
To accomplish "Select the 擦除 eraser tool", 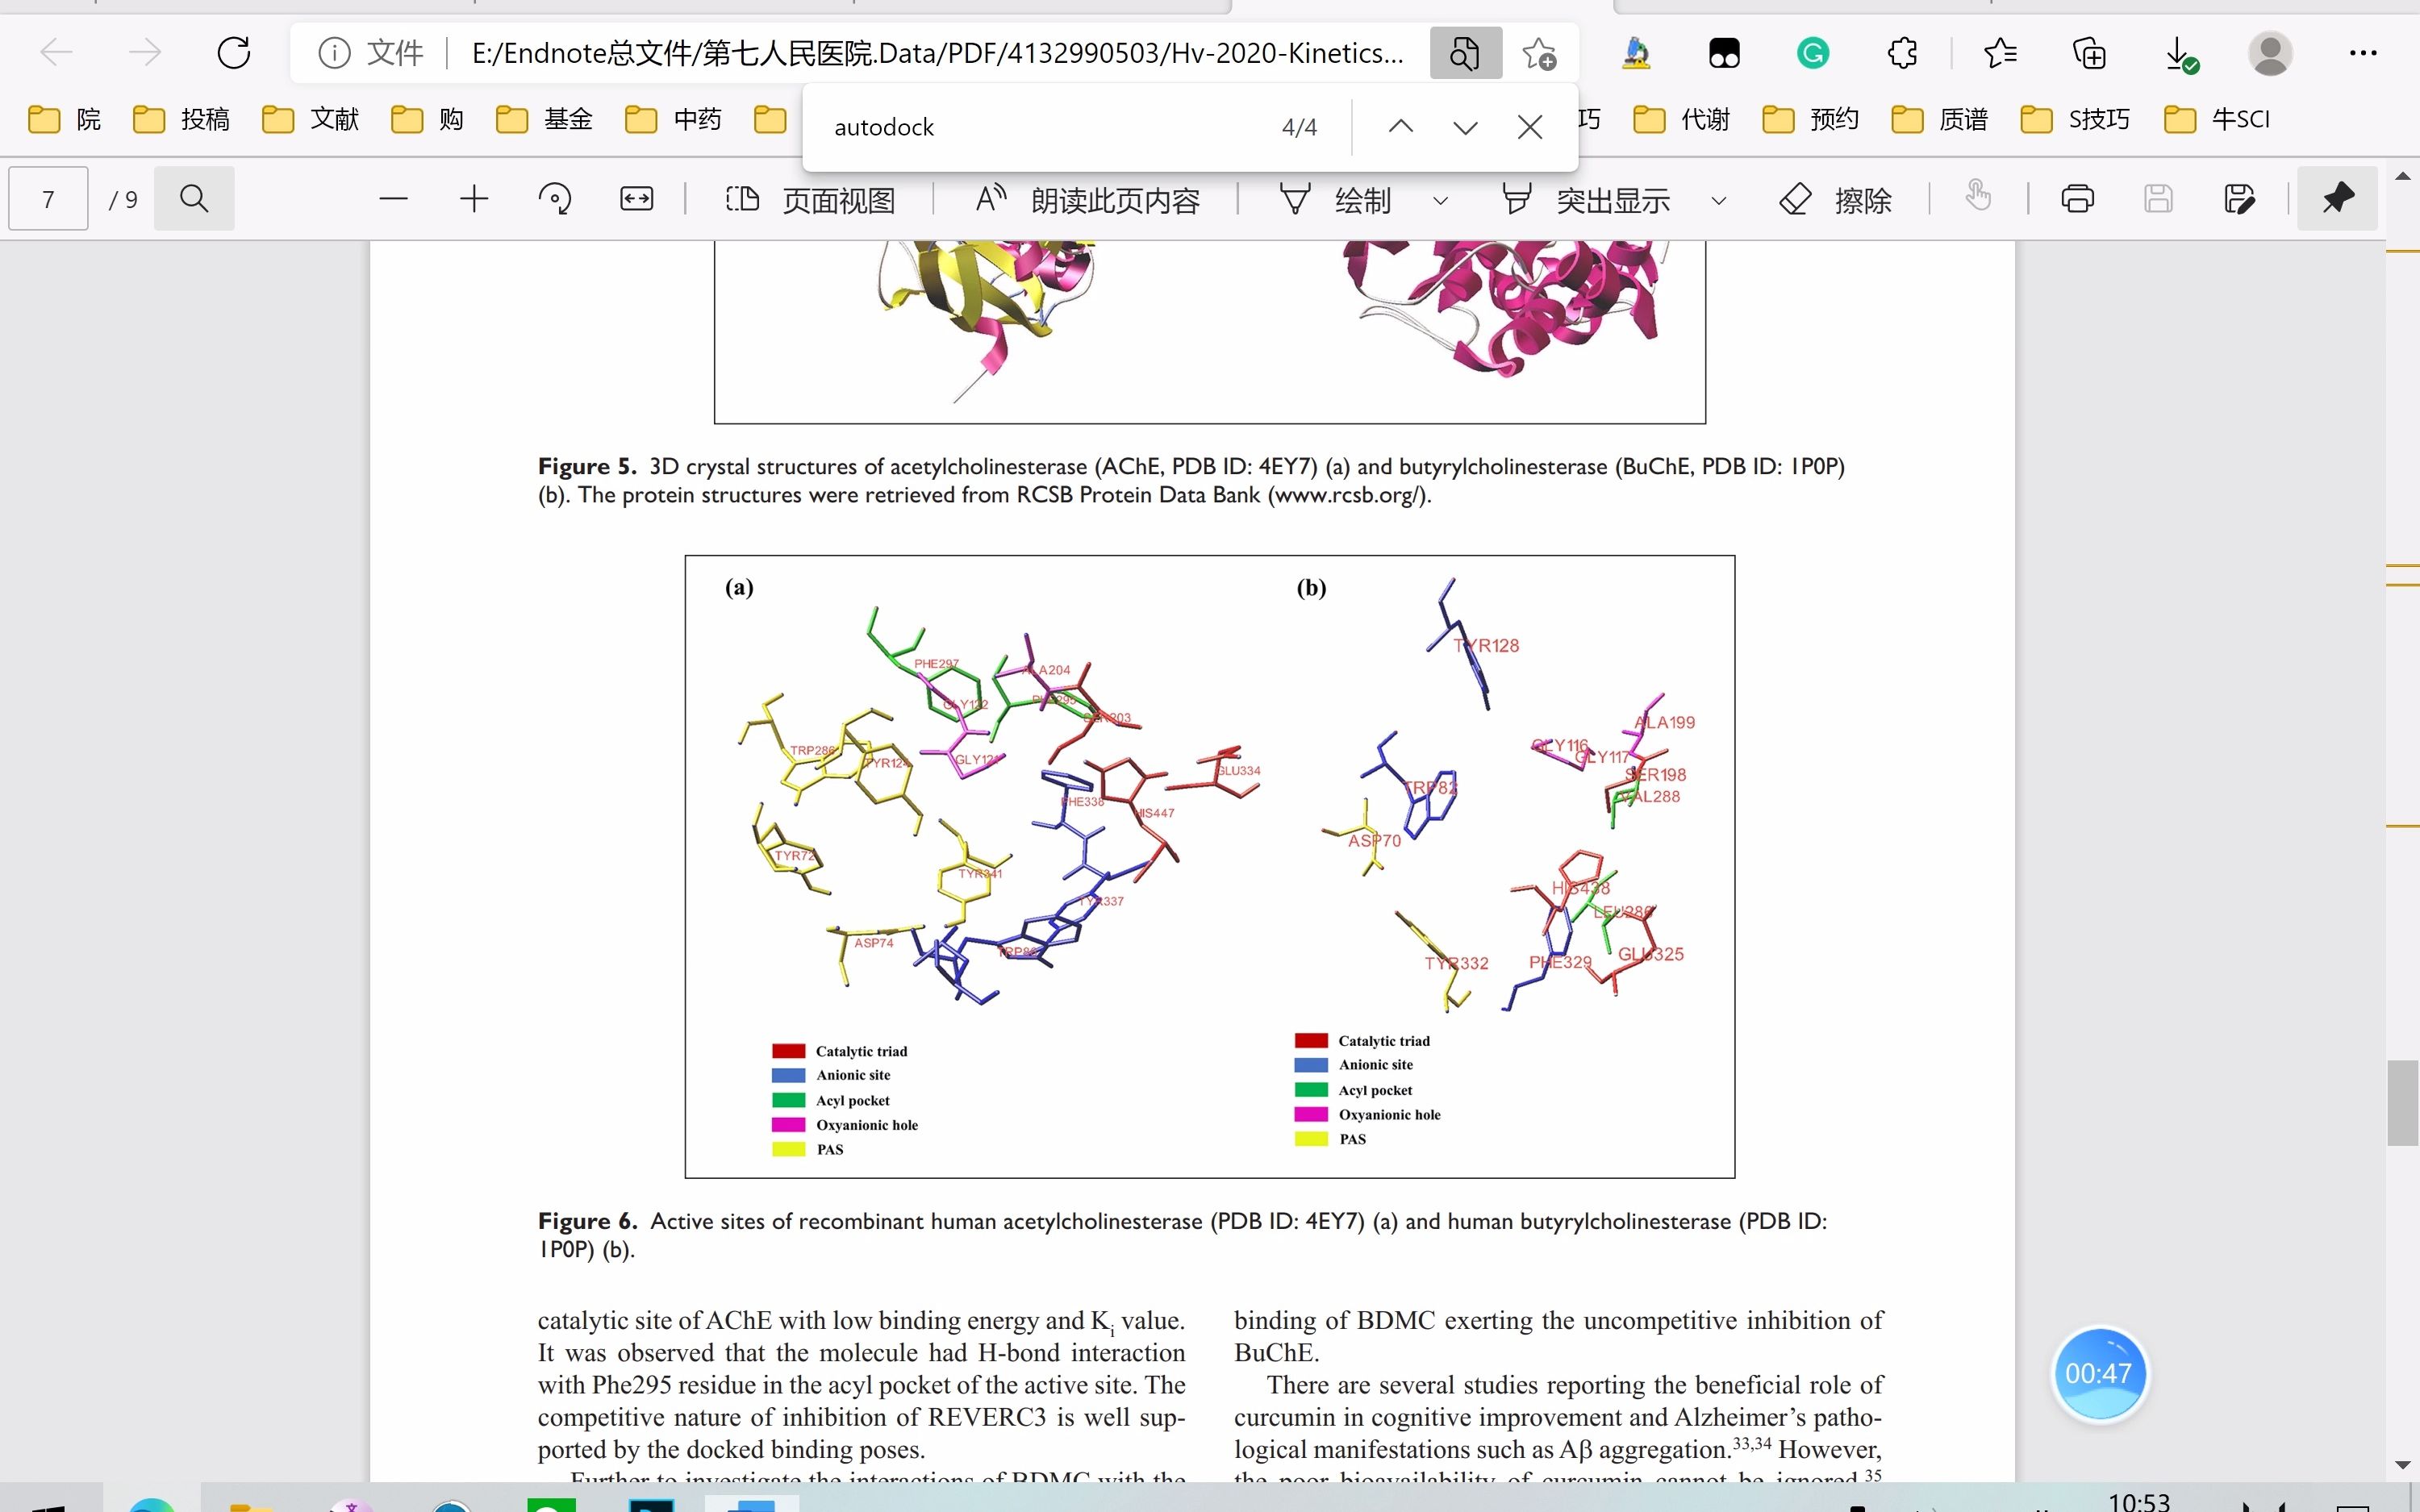I will (x=1836, y=200).
